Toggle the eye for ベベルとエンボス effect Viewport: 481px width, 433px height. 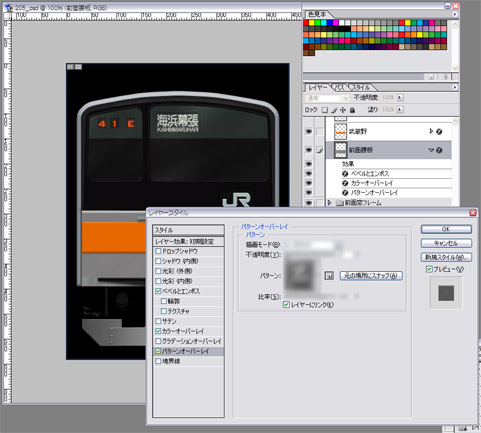tap(309, 174)
